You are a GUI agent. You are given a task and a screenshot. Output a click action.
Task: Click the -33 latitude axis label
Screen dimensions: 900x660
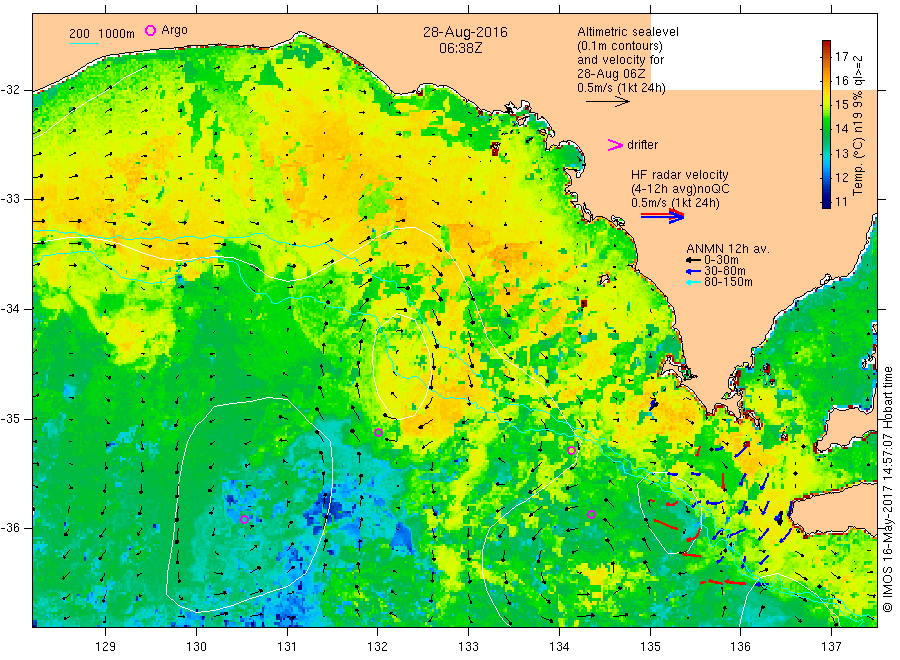click(11, 199)
